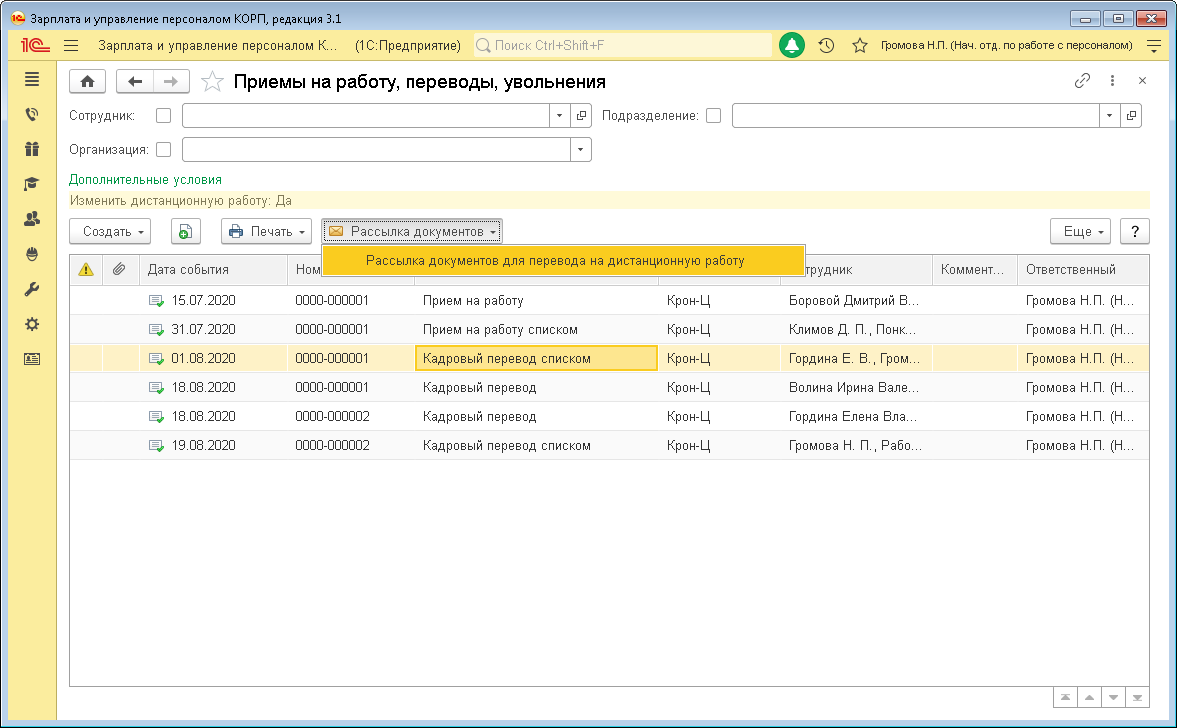Open the Организация field dropdown arrow
The width and height of the screenshot is (1177, 728).
(x=580, y=150)
